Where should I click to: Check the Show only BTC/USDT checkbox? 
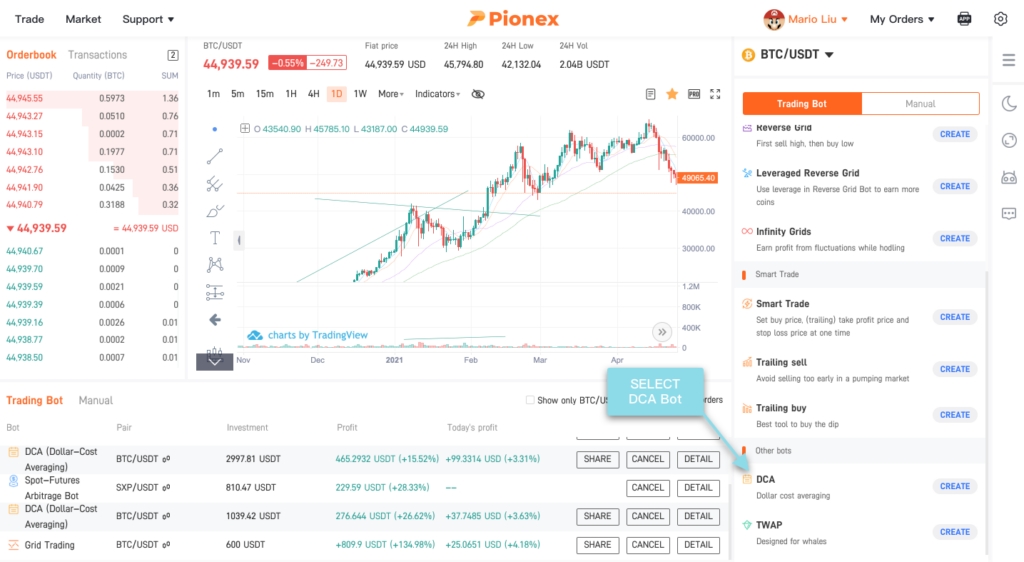pyautogui.click(x=530, y=401)
